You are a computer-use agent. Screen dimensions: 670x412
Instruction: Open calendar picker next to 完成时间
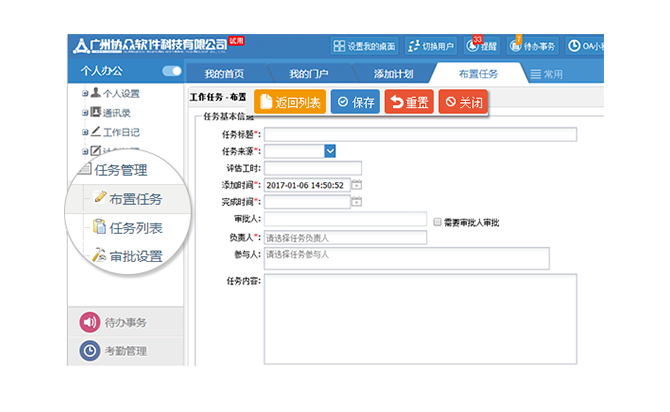(x=356, y=202)
